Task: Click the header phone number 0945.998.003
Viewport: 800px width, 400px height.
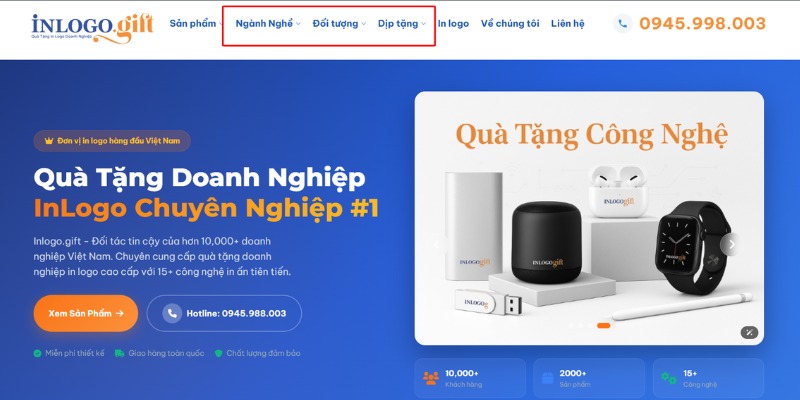Action: 703,23
